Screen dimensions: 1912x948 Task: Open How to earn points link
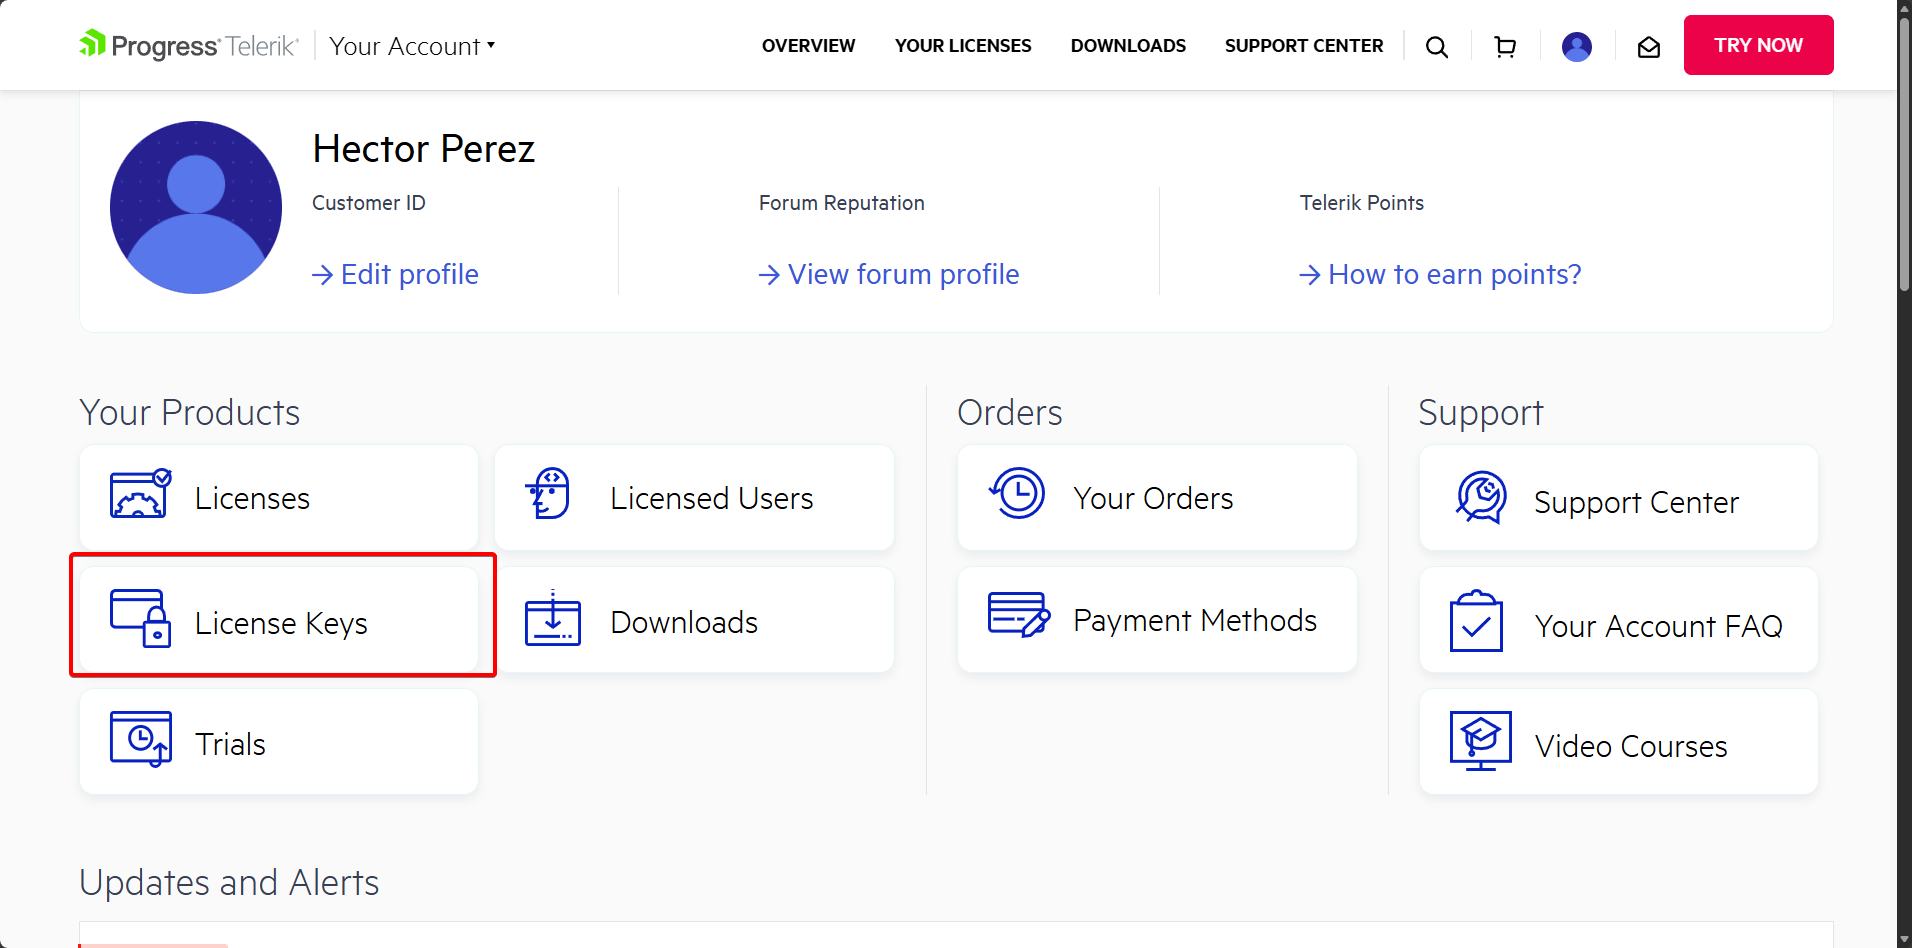tap(1440, 274)
